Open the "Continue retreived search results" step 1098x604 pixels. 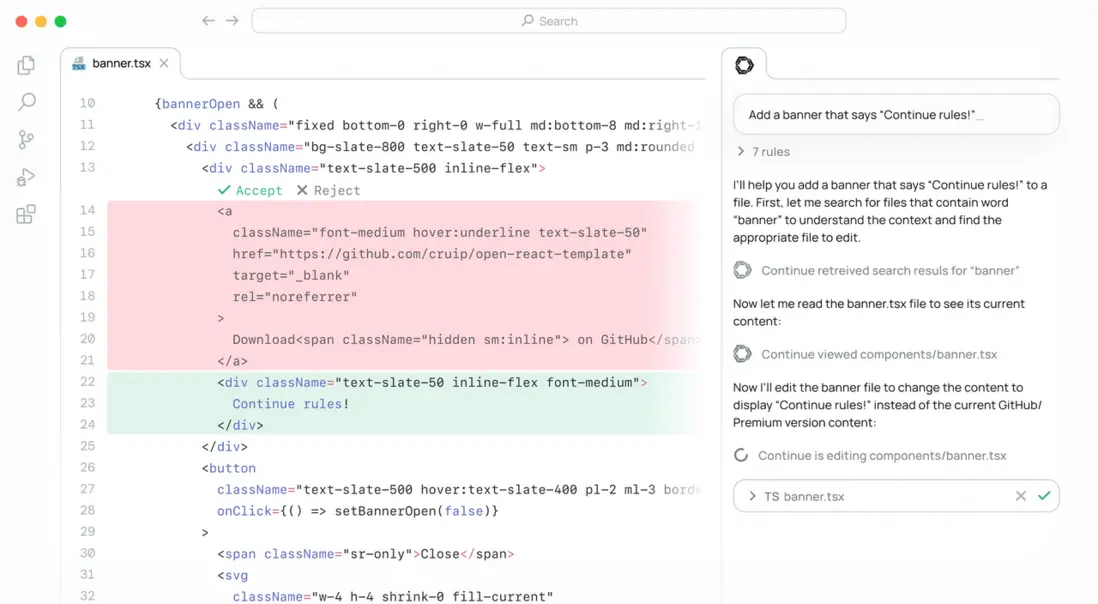point(889,271)
